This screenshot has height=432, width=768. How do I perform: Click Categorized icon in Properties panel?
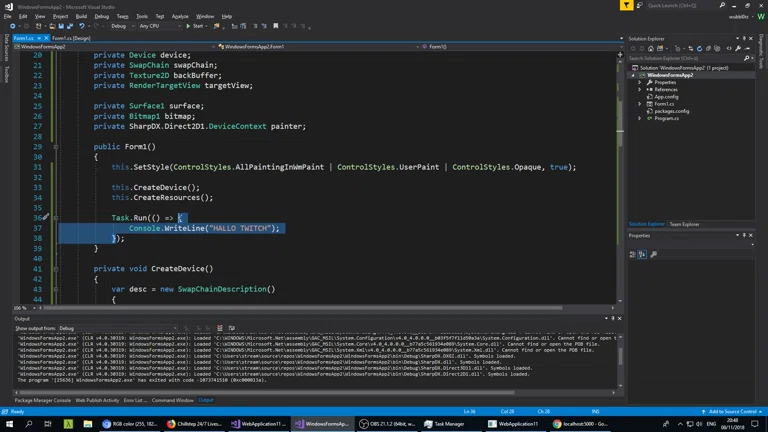(633, 254)
